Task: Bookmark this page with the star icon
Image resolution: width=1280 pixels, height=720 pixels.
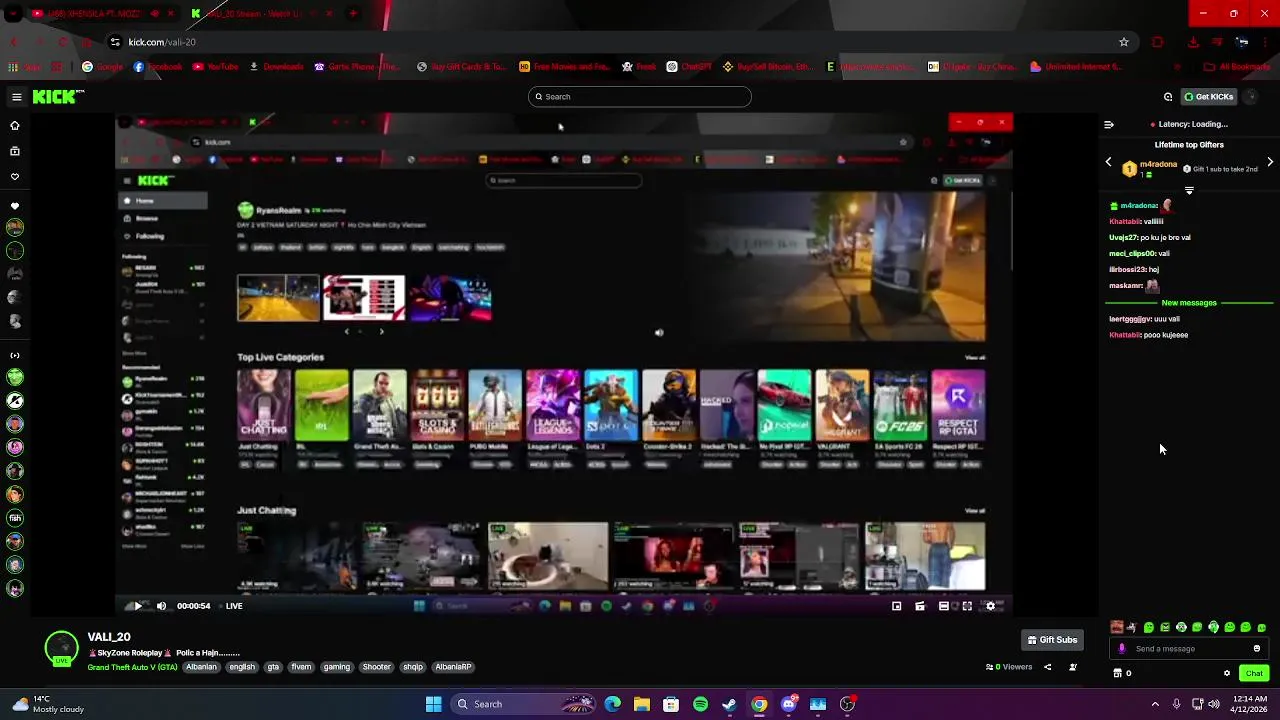Action: coord(1124,42)
